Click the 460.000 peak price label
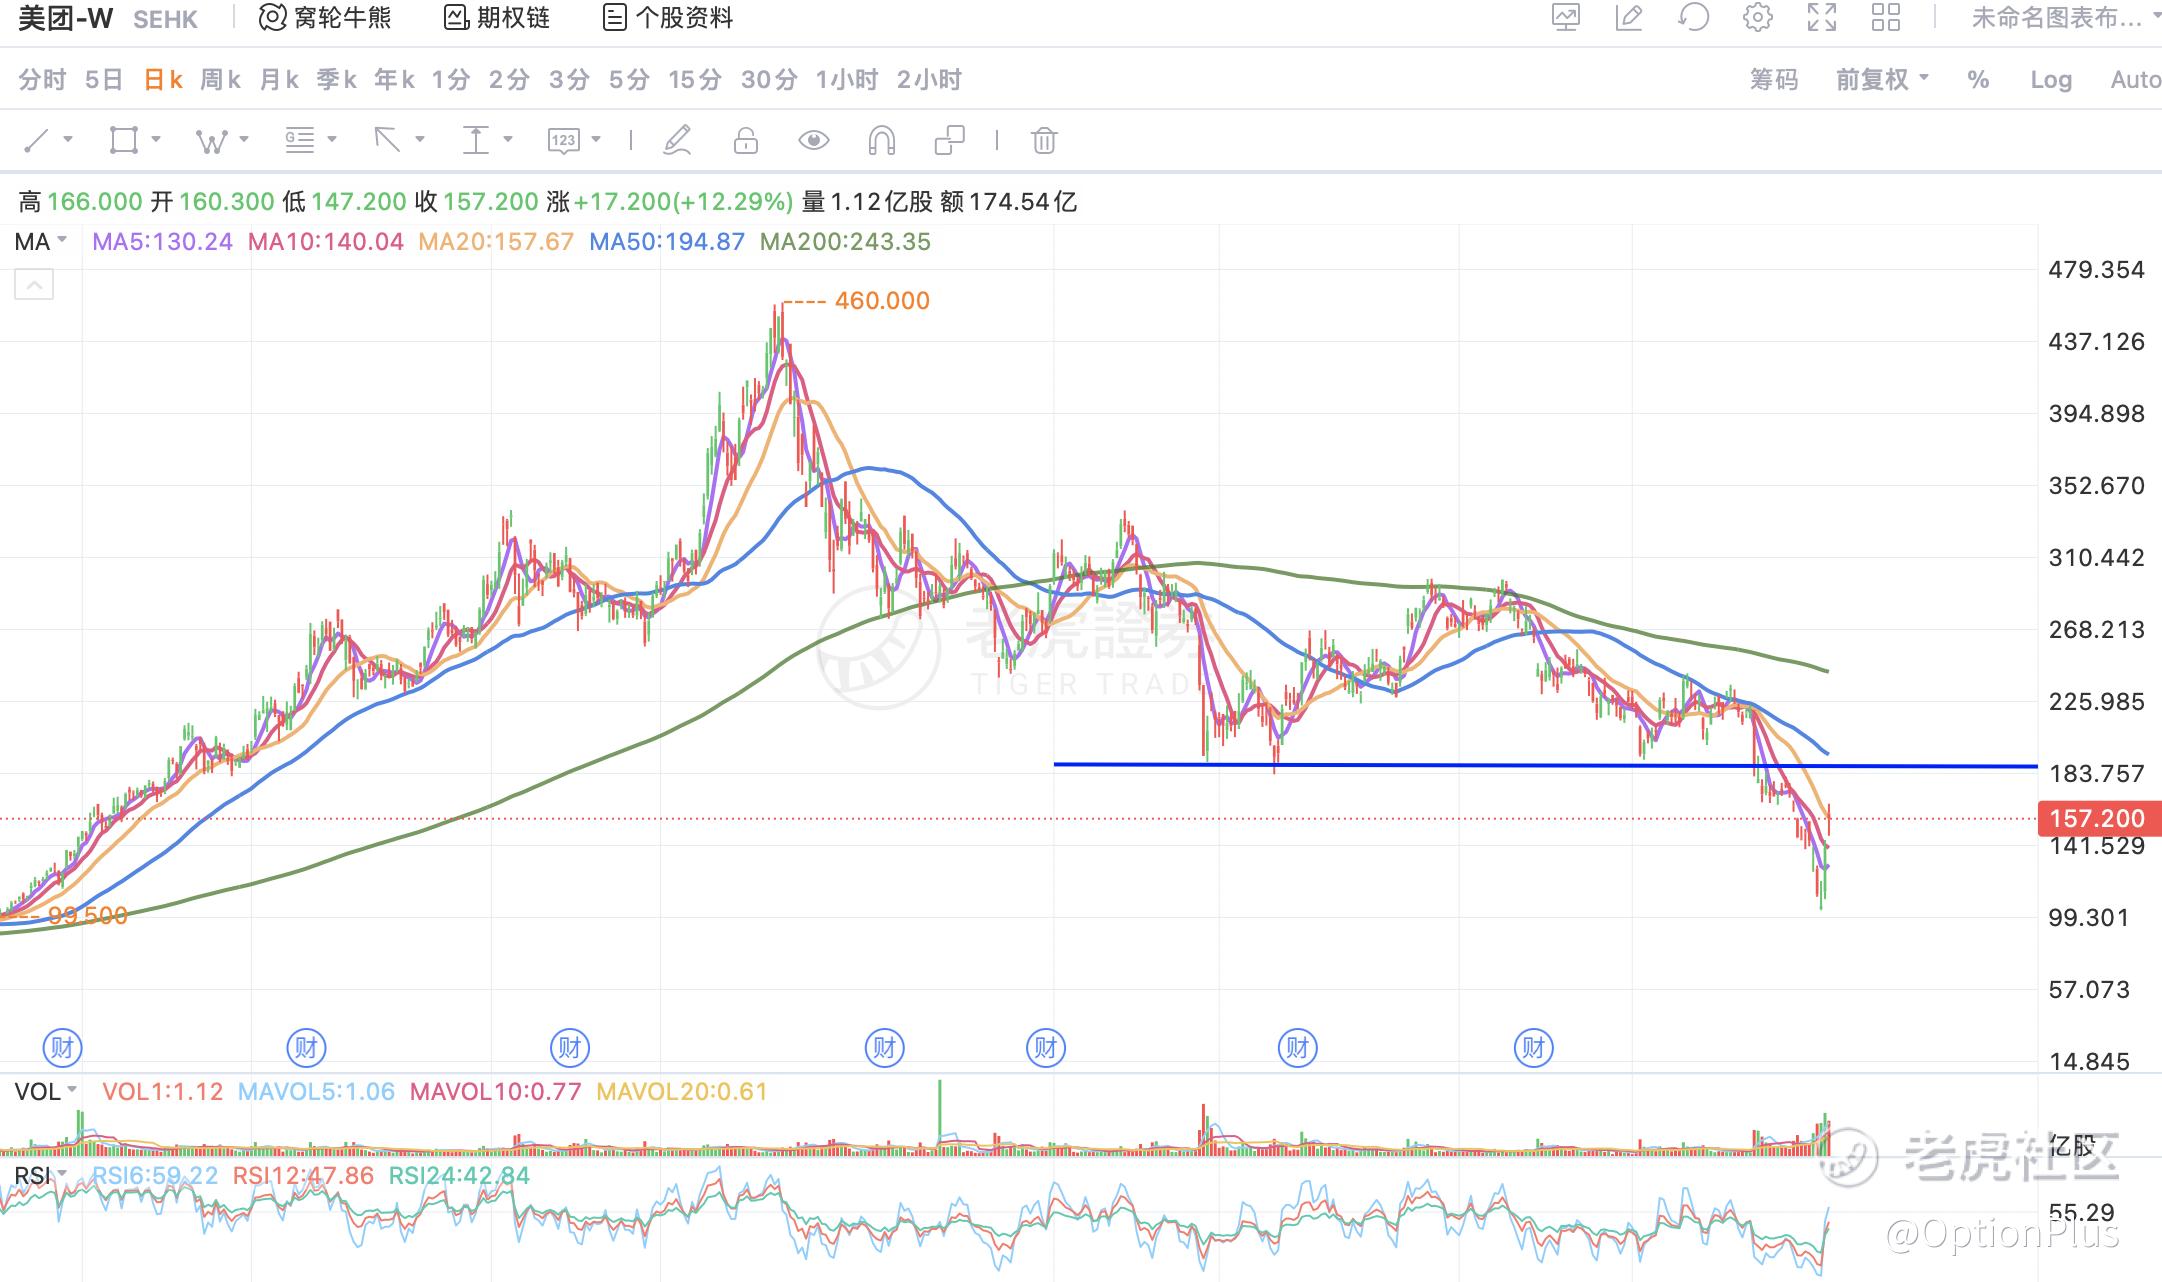The width and height of the screenshot is (2162, 1282). click(882, 301)
